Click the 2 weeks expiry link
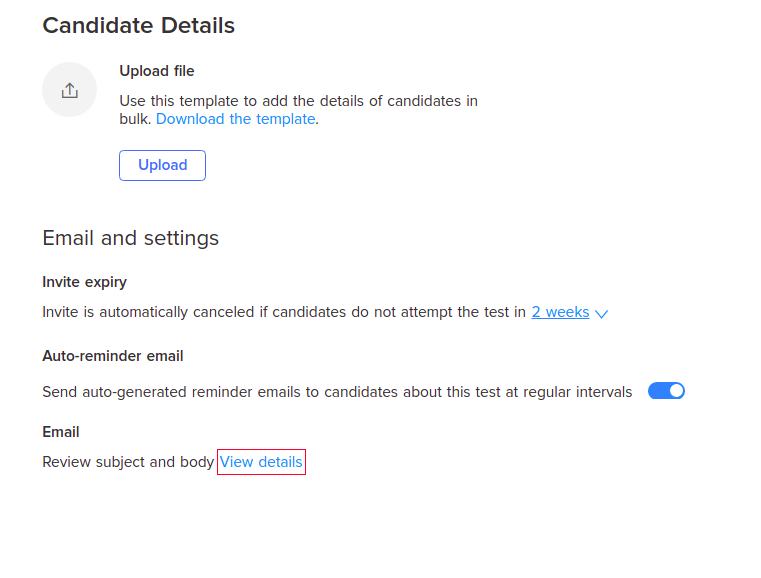Image resolution: width=761 pixels, height=578 pixels. 561,312
